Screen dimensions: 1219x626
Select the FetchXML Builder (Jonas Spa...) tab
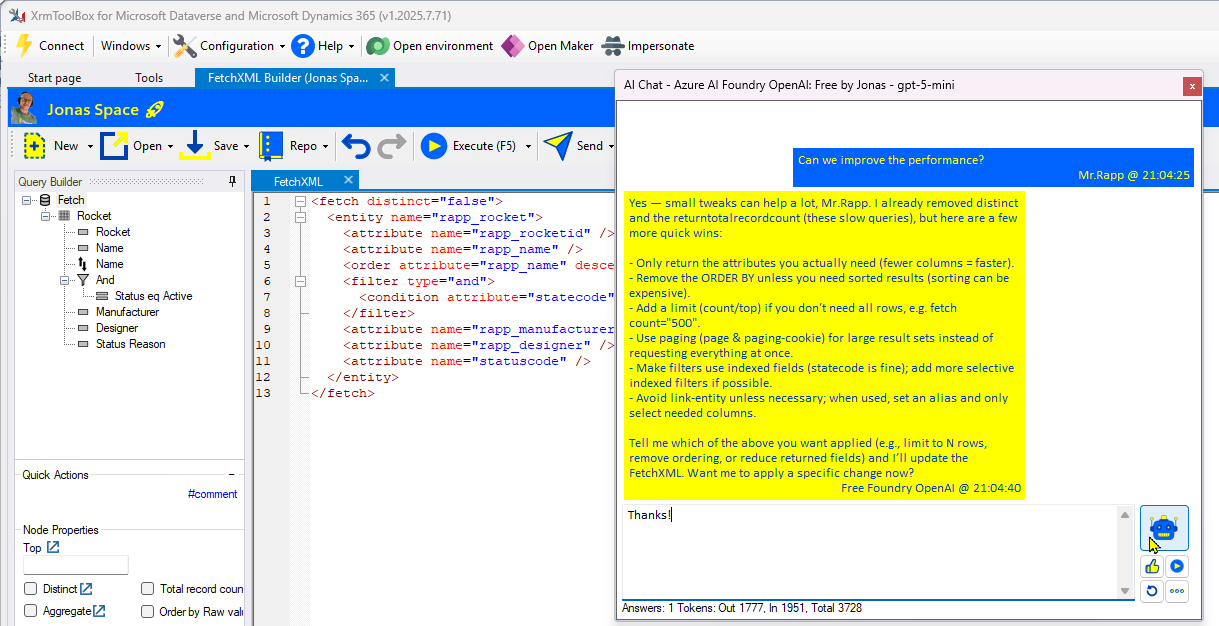pos(295,77)
